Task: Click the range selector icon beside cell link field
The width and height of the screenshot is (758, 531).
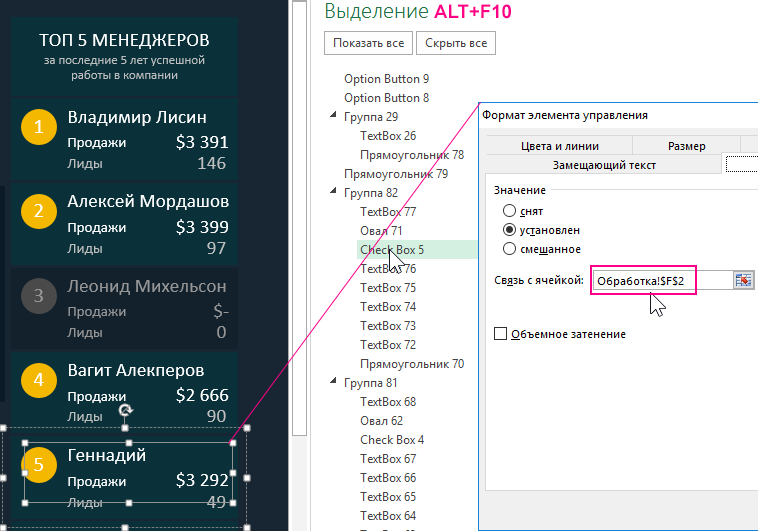Action: click(x=743, y=281)
